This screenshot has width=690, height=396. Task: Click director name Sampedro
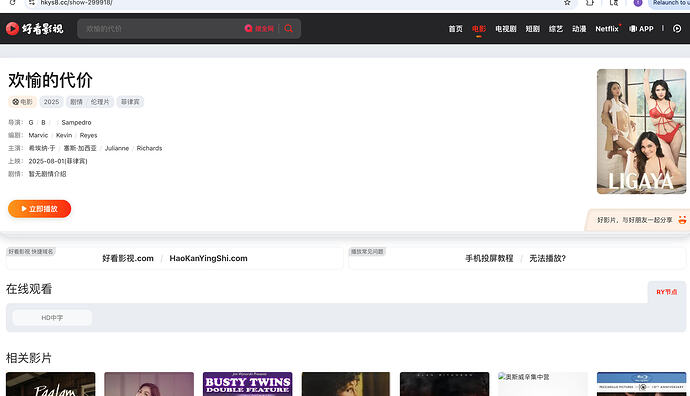click(x=77, y=122)
